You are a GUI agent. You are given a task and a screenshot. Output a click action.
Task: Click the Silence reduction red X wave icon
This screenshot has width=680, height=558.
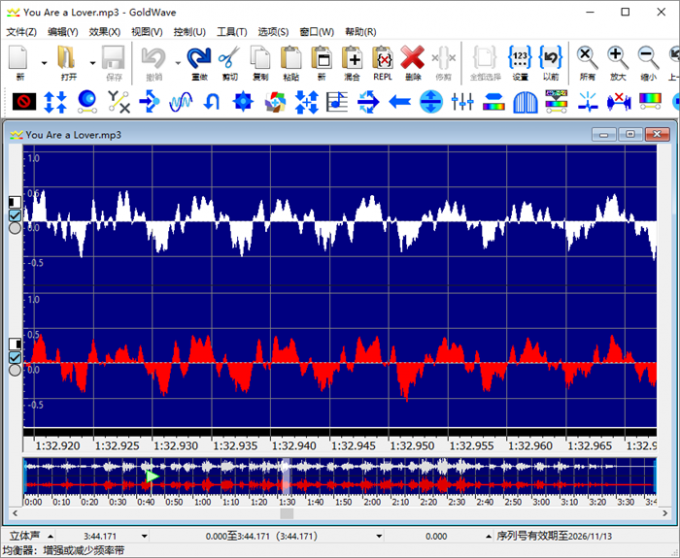coord(619,102)
